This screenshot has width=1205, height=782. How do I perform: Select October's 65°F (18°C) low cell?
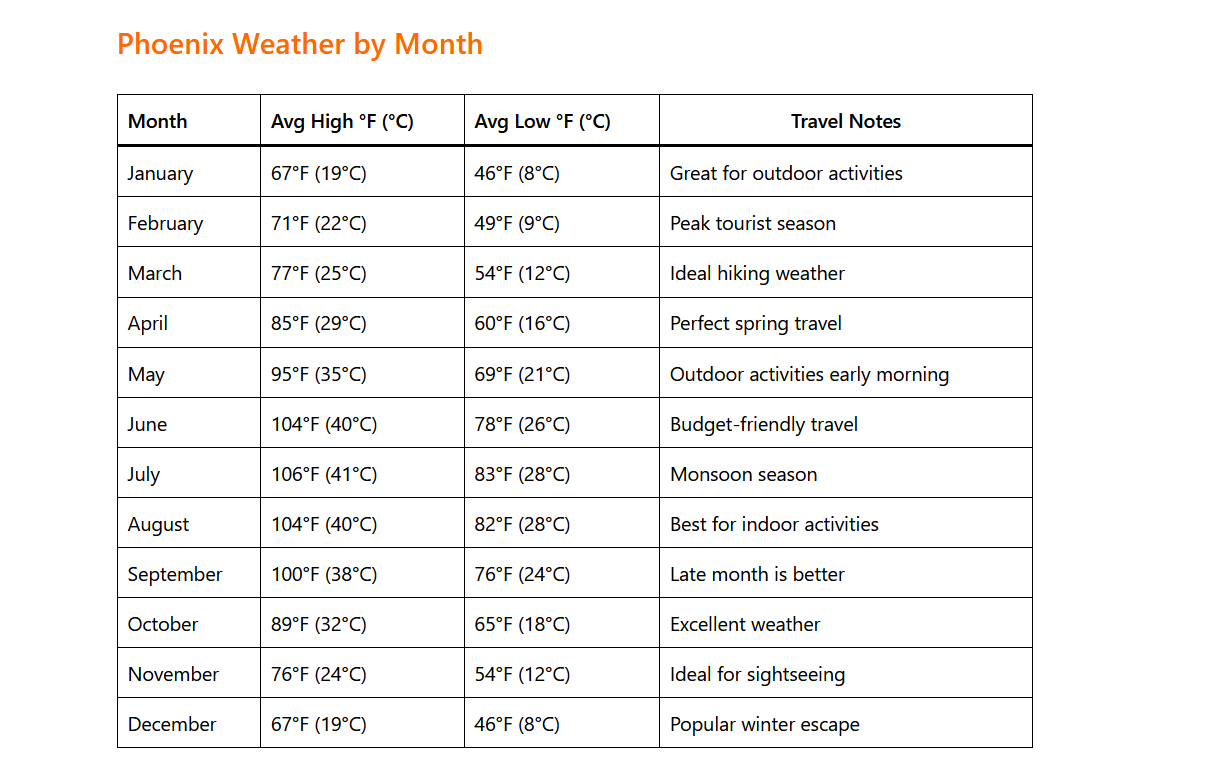point(522,624)
